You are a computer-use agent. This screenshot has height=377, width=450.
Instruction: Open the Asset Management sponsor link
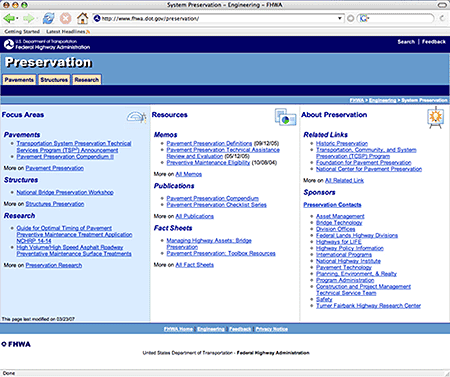click(x=340, y=216)
